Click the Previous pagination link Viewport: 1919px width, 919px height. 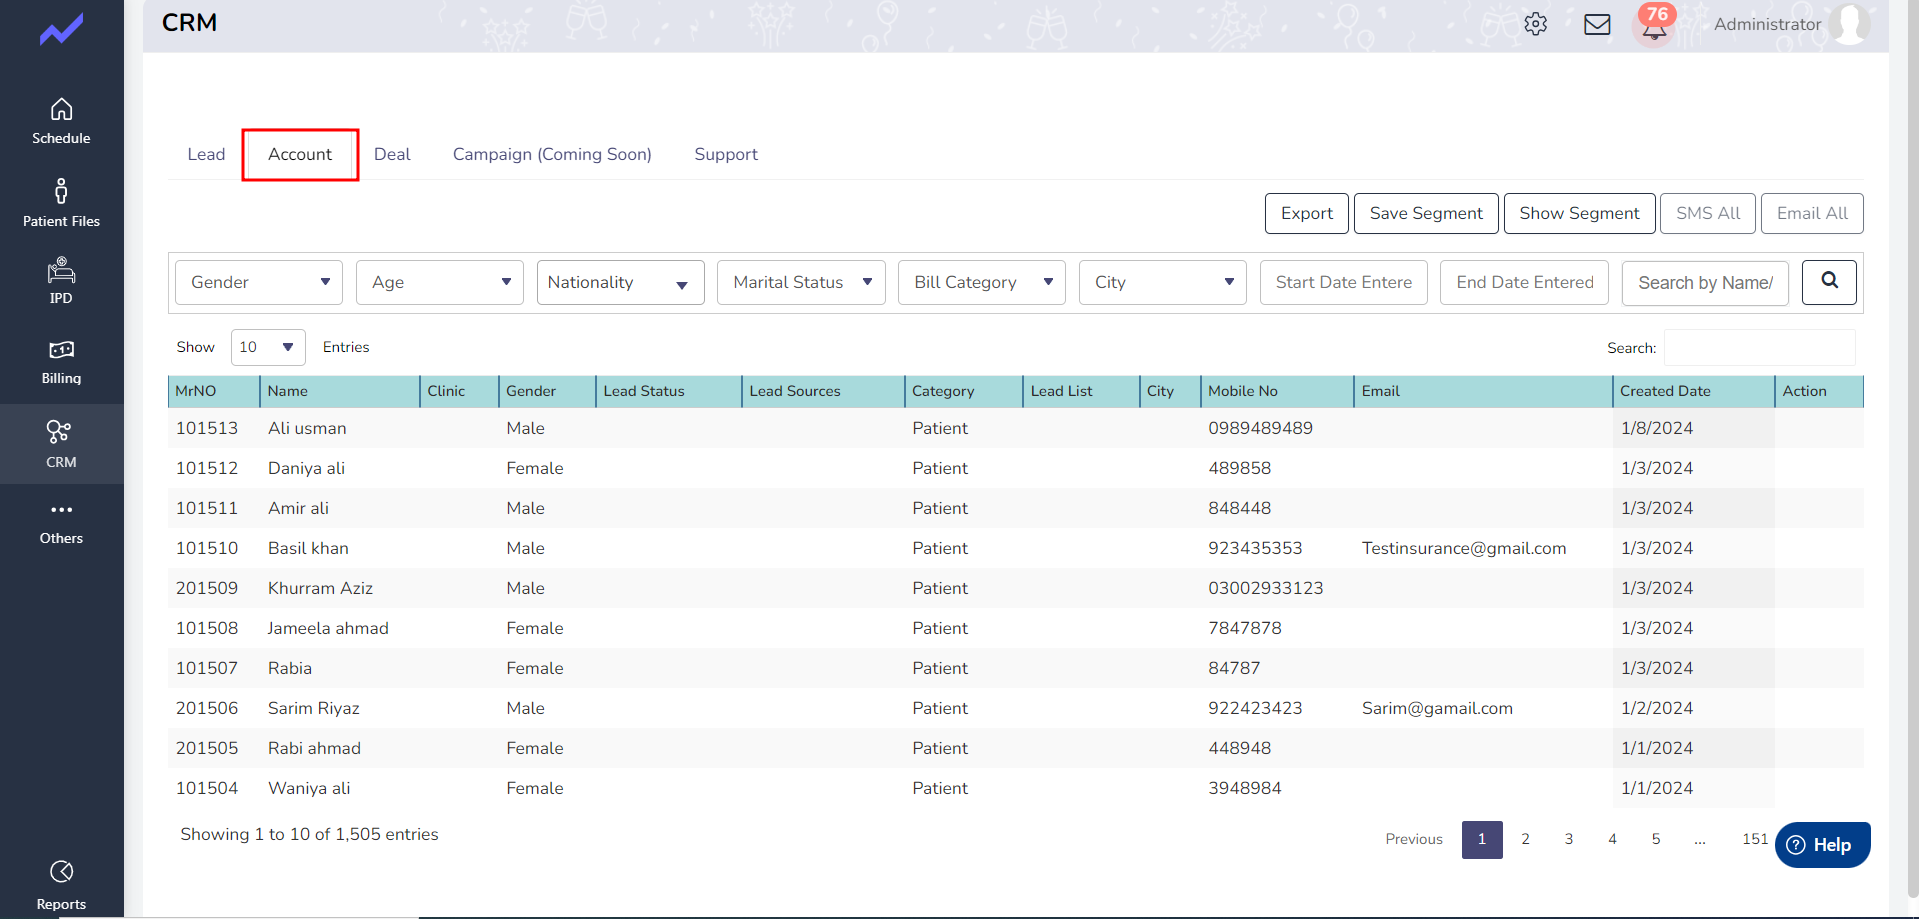(x=1414, y=839)
